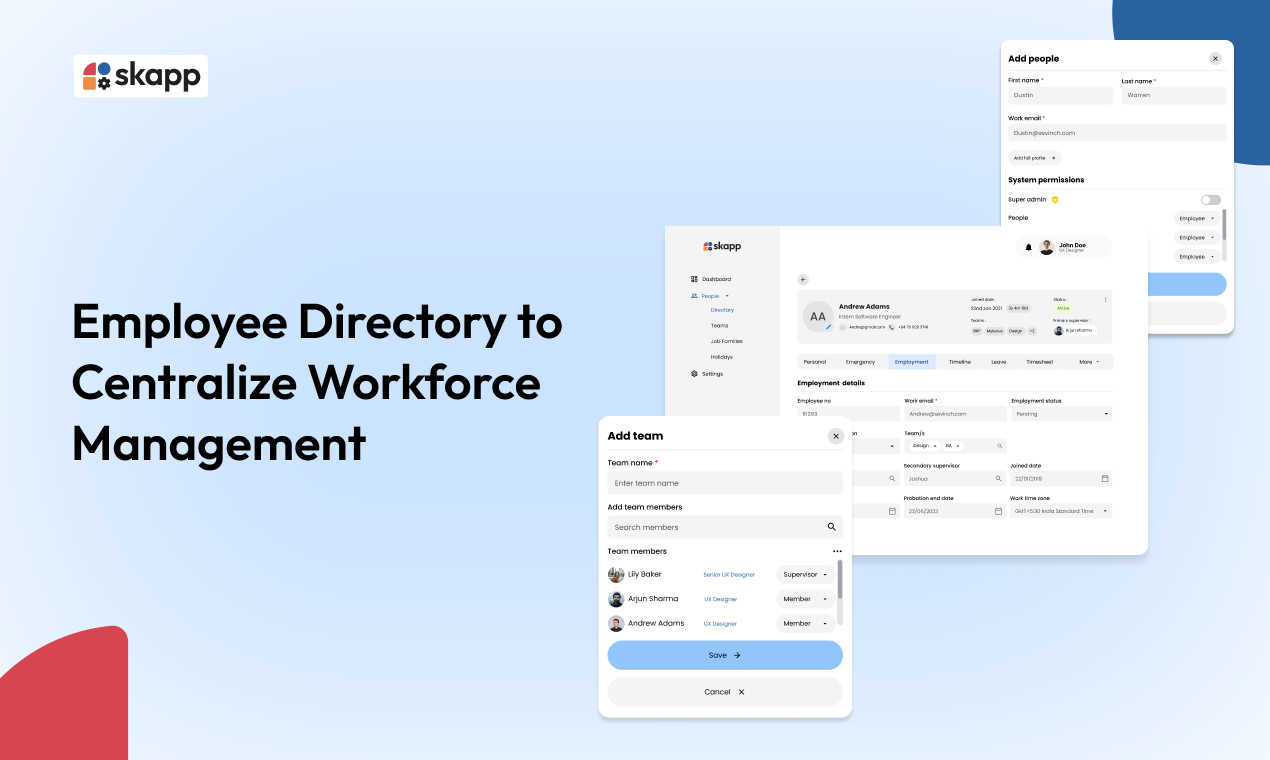Click the skapp logo at top left
The width and height of the screenshot is (1270, 760).
[141, 76]
